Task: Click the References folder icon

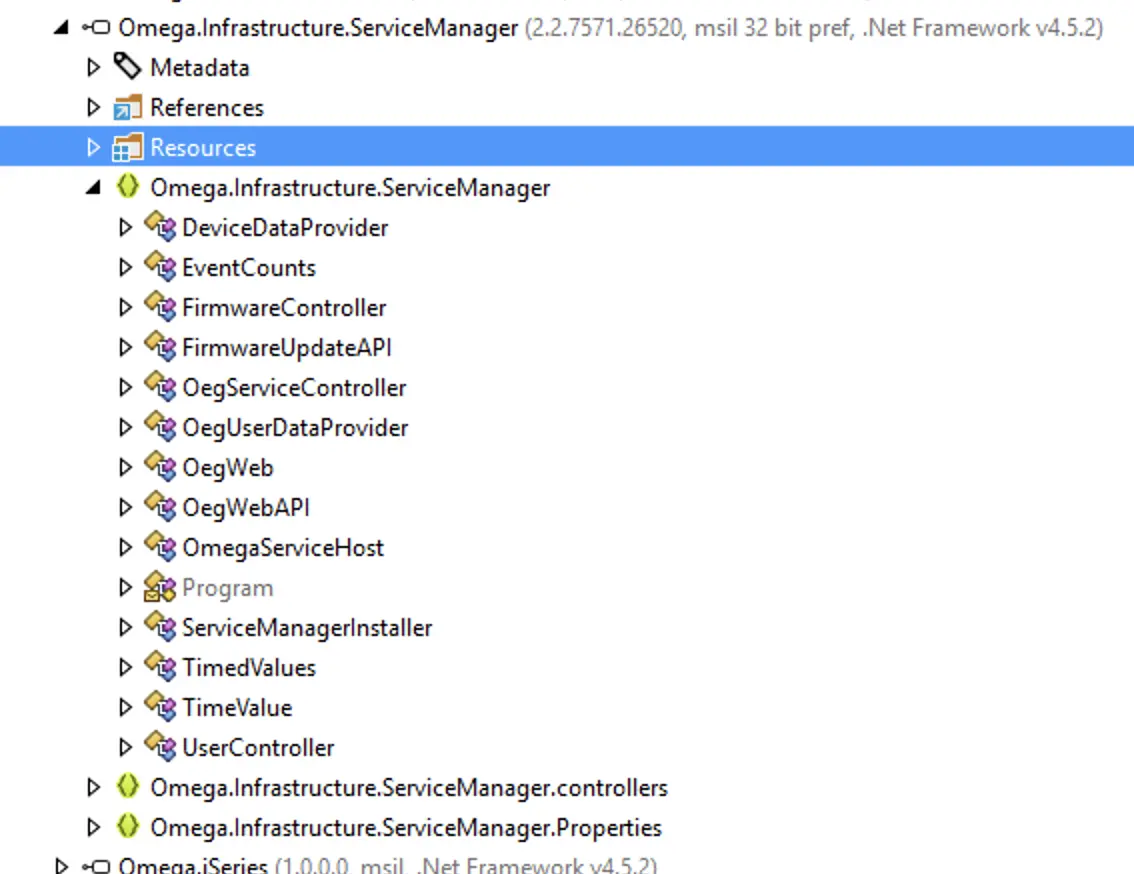Action: coord(127,108)
